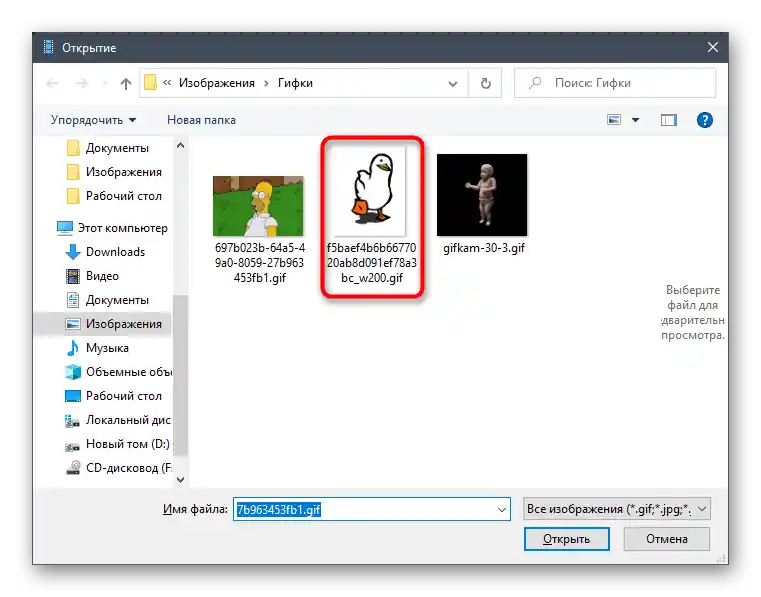Change view with the view icon

(x=614, y=119)
